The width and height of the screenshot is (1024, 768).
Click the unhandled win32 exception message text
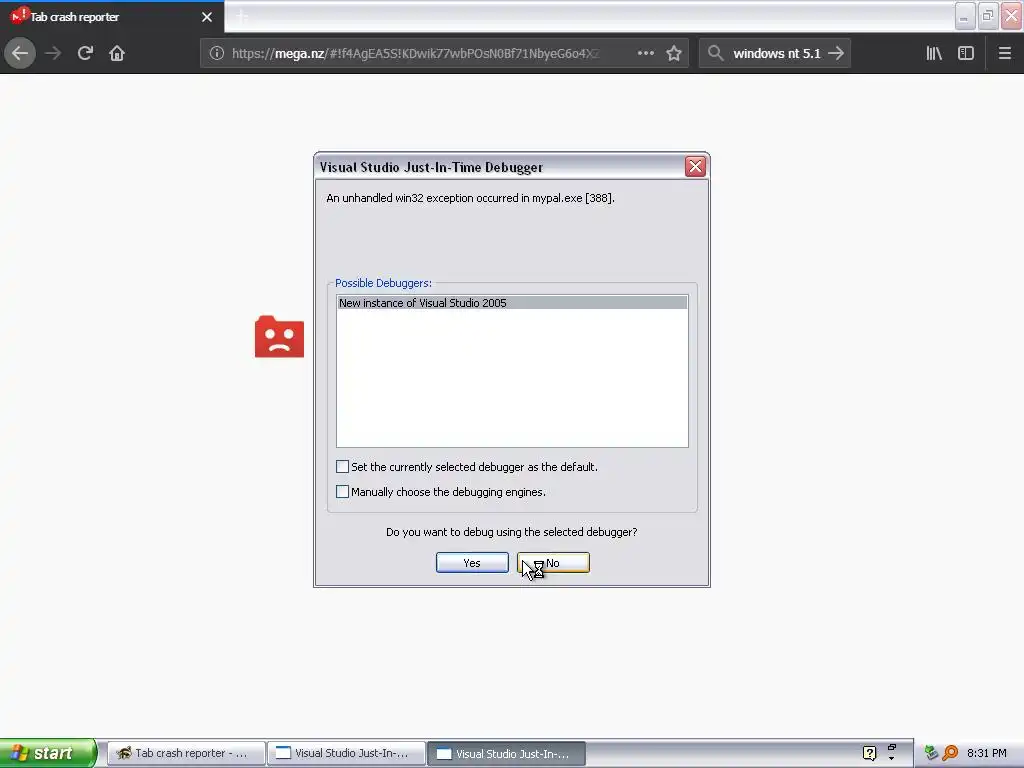click(x=470, y=198)
